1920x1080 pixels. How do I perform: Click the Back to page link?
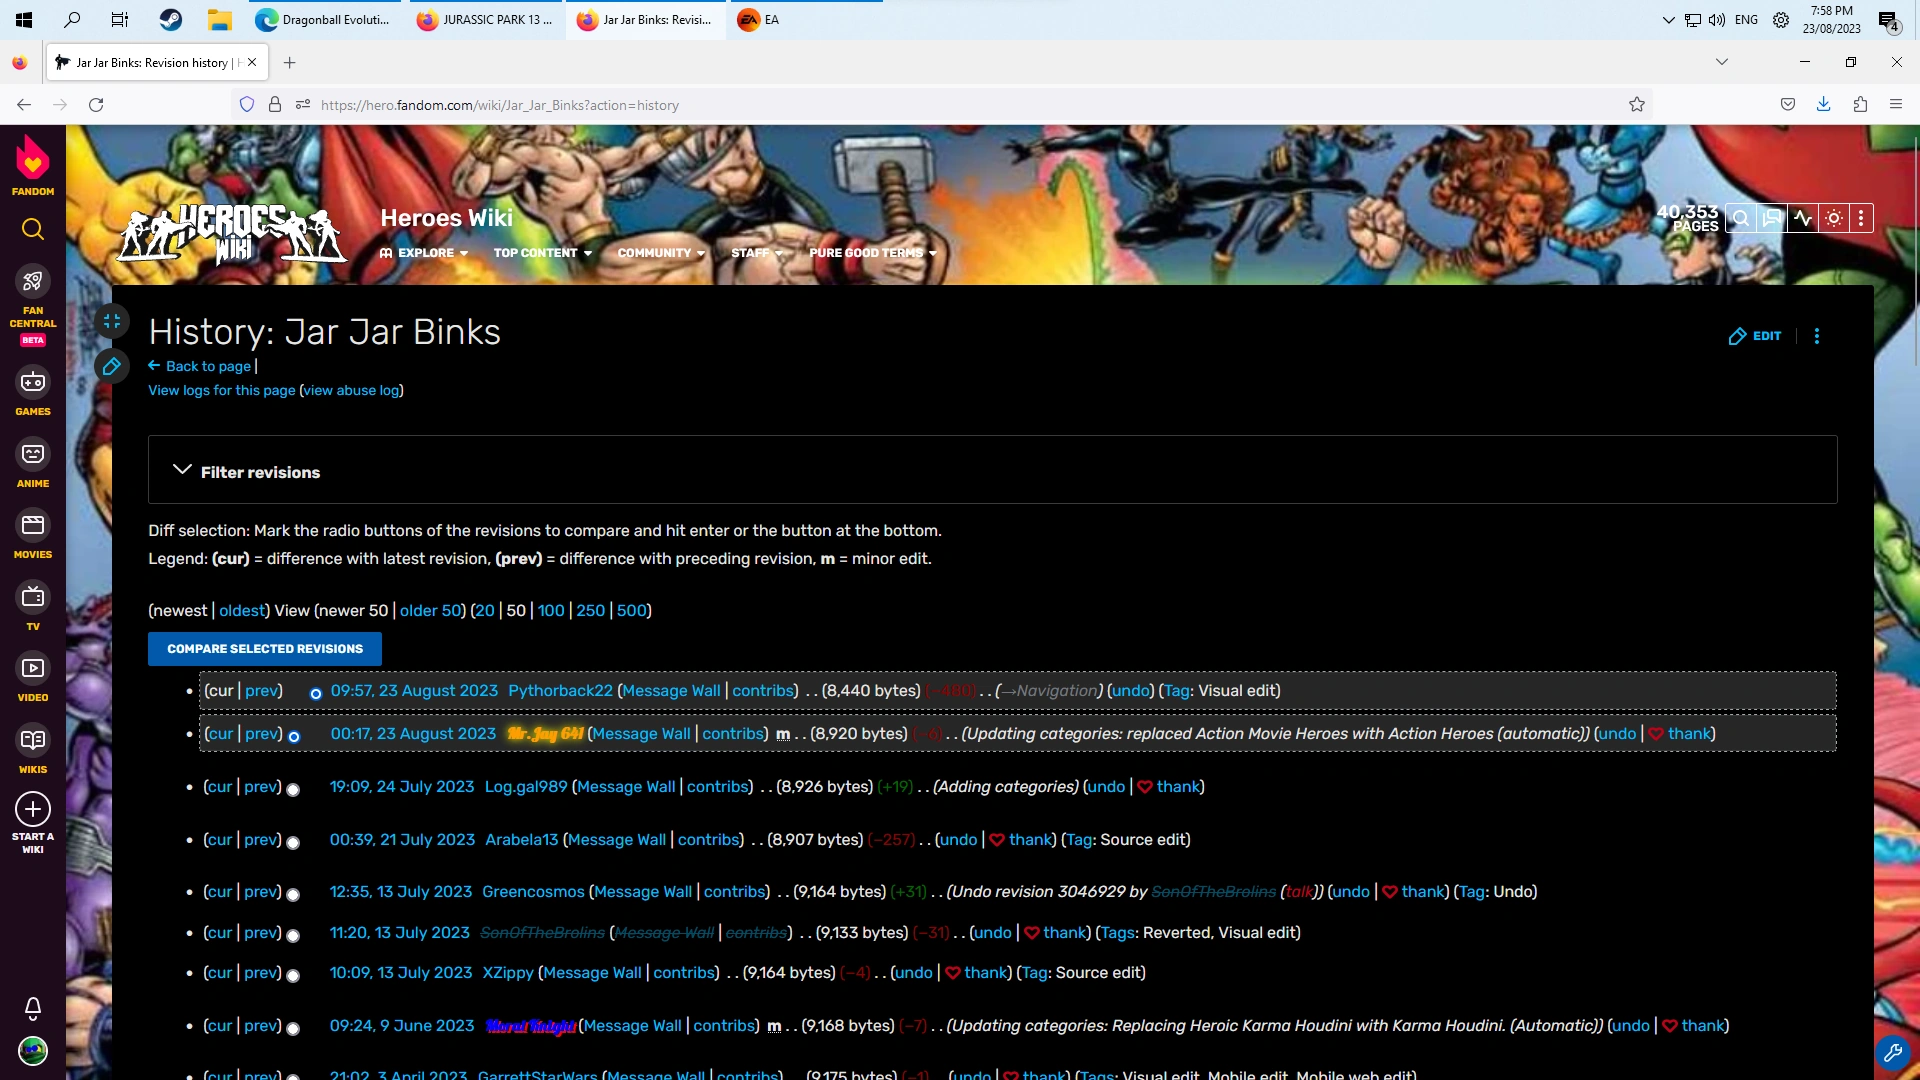[x=207, y=366]
